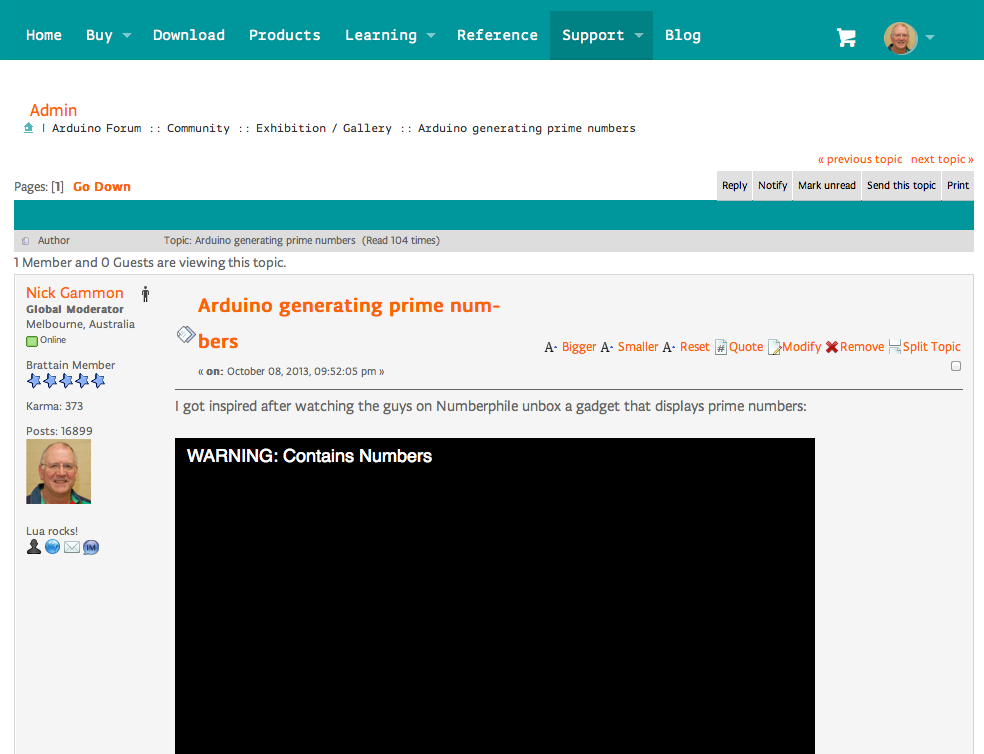This screenshot has width=984, height=754.
Task: Click the red X Remove icon
Action: point(832,347)
